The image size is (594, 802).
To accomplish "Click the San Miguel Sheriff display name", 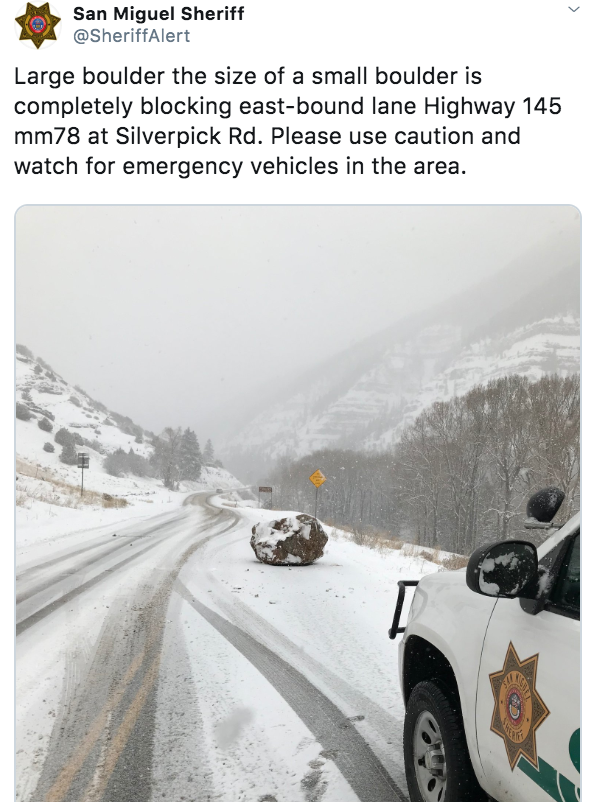I will click(159, 14).
